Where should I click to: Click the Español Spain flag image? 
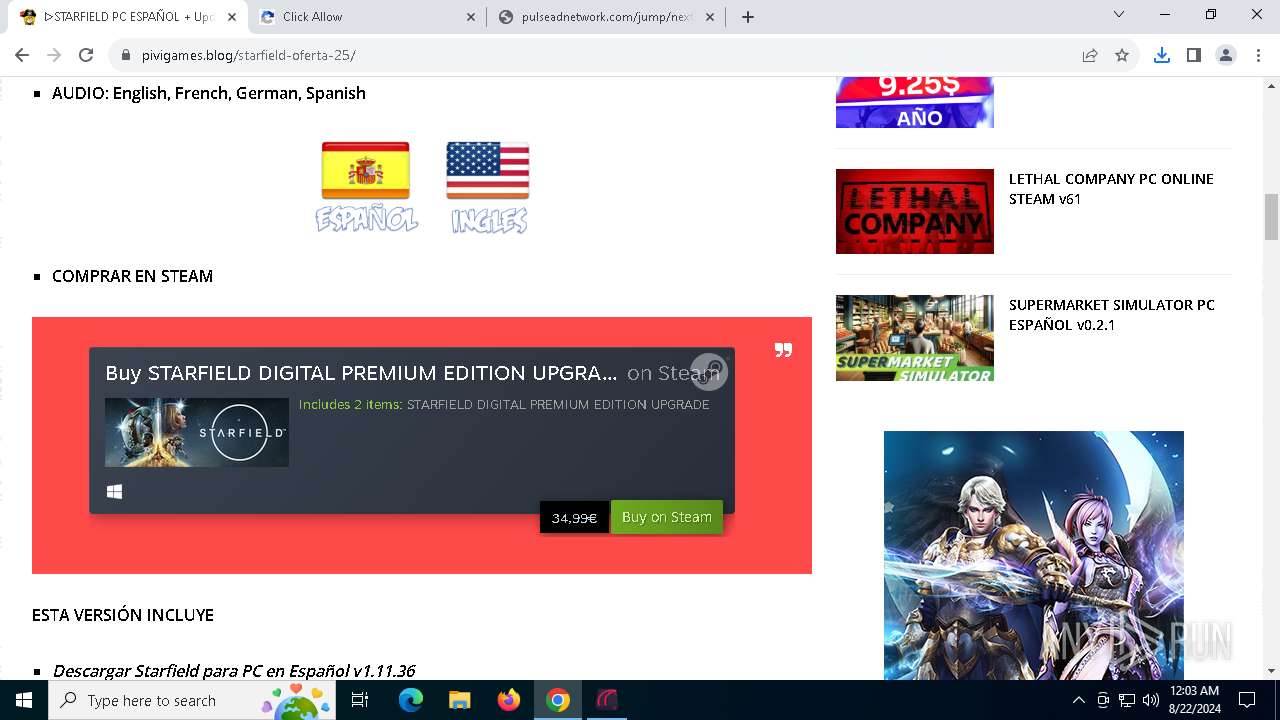pyautogui.click(x=366, y=187)
